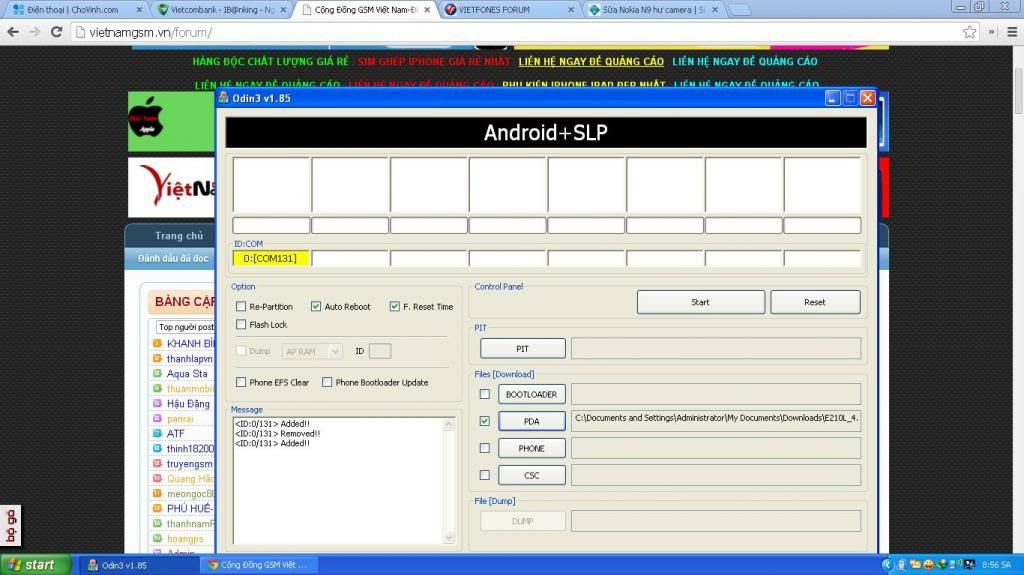
Task: Toggle F. Reset Time checkbox
Action: click(x=394, y=306)
